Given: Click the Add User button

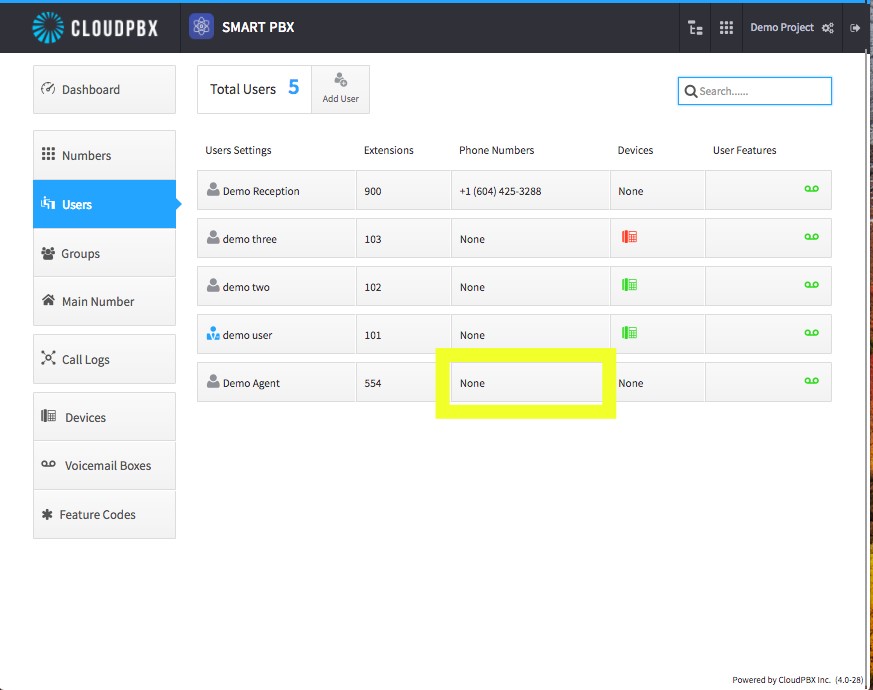Looking at the screenshot, I should tap(341, 89).
